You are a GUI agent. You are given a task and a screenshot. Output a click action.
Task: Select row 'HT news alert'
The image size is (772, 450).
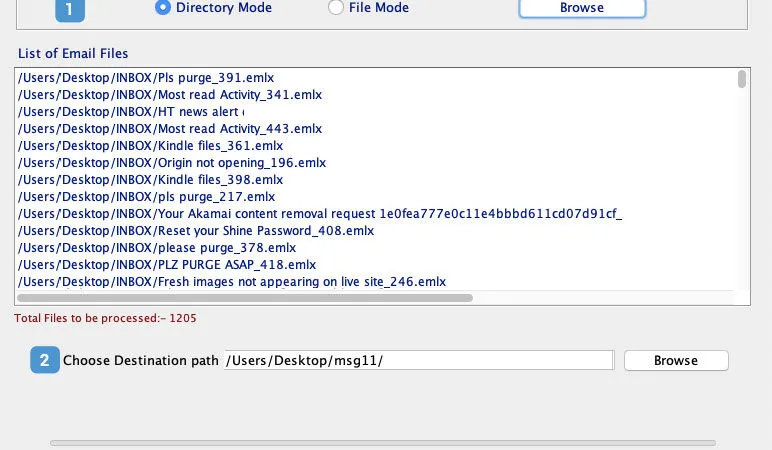pyautogui.click(x=376, y=112)
